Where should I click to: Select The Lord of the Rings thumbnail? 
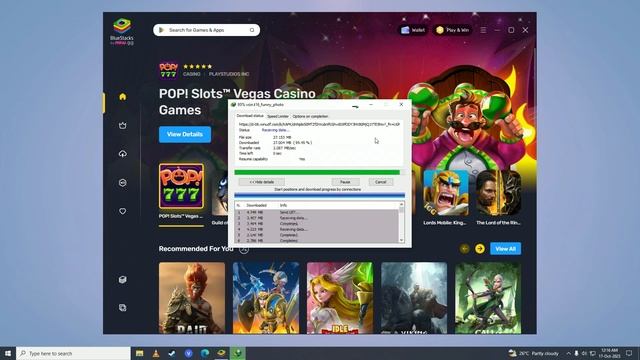498,192
